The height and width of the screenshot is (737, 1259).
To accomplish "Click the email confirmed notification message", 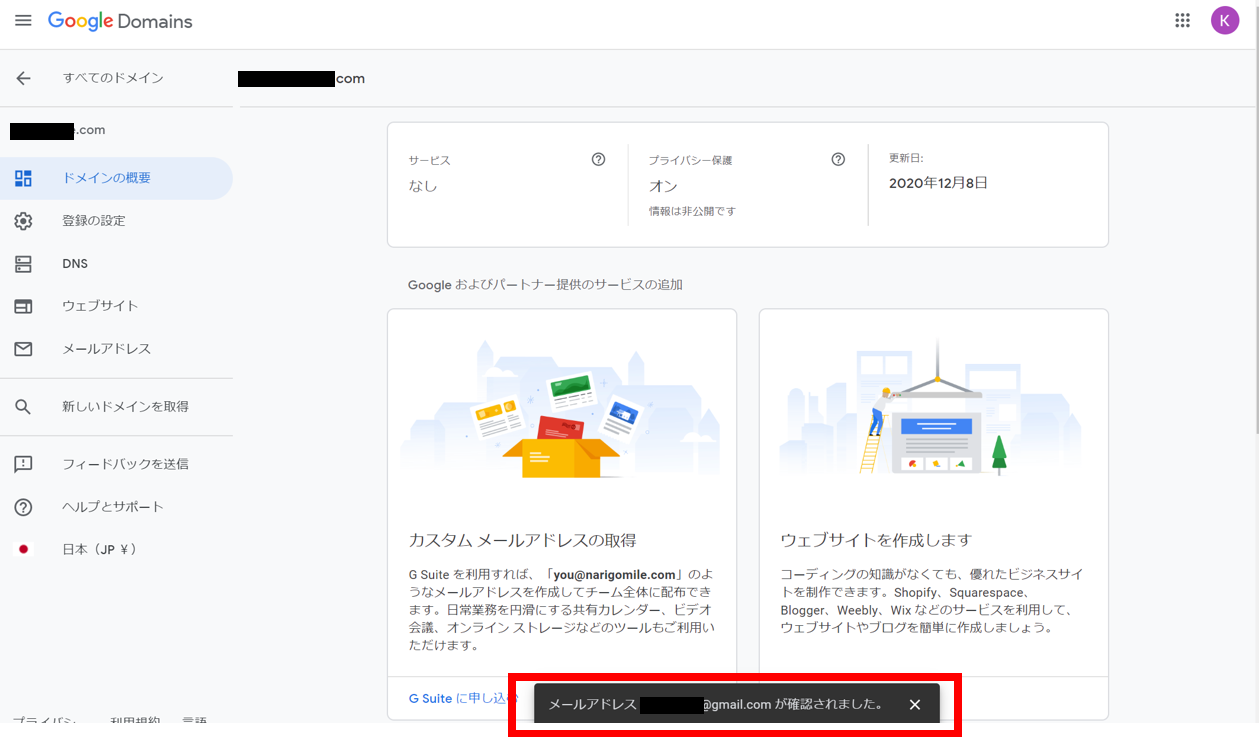I will (x=716, y=704).
